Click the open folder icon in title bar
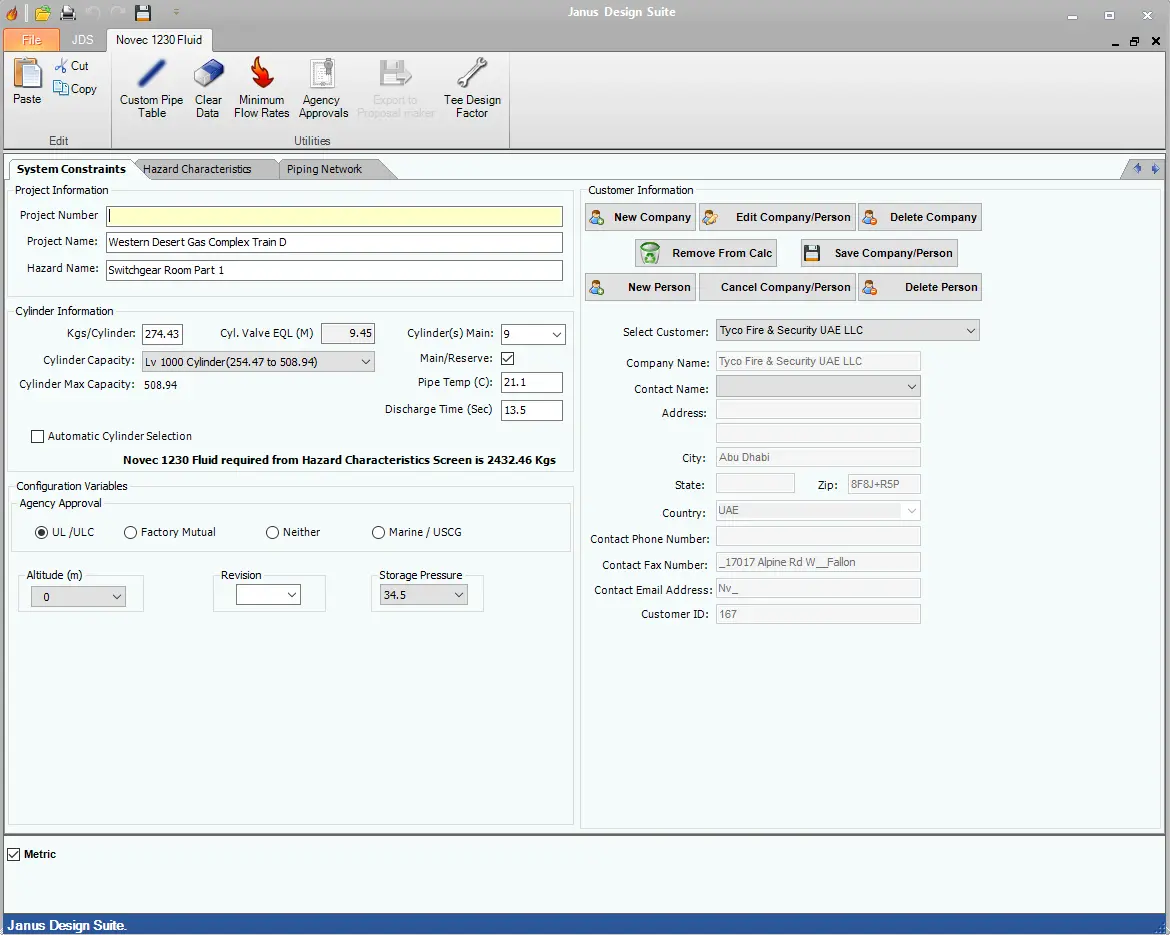Viewport: 1170px width, 935px height. tap(43, 13)
